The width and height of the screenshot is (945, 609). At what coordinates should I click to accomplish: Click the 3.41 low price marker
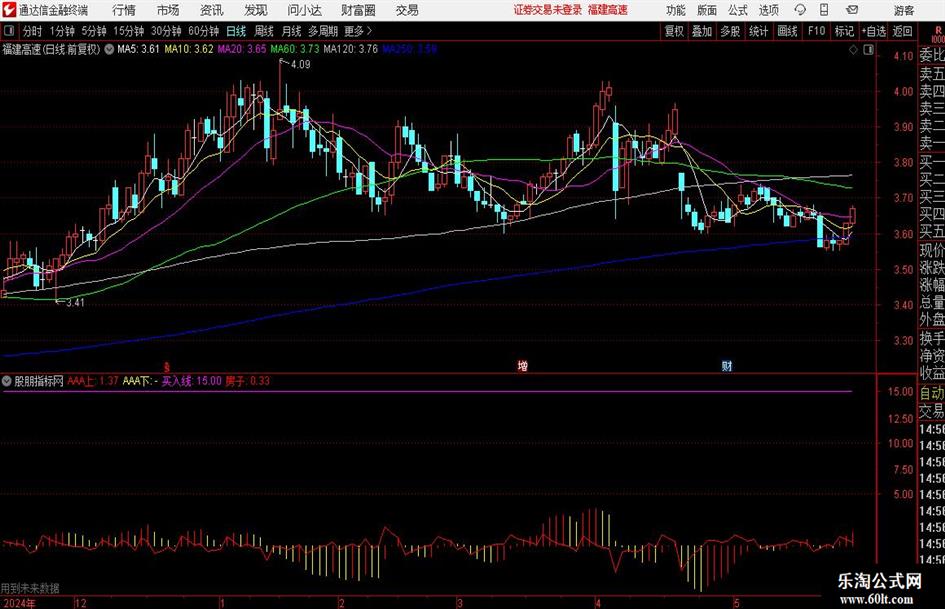(75, 303)
